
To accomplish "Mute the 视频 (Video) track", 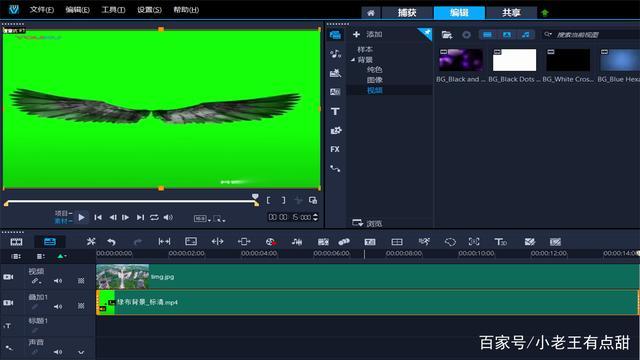I will (x=58, y=281).
